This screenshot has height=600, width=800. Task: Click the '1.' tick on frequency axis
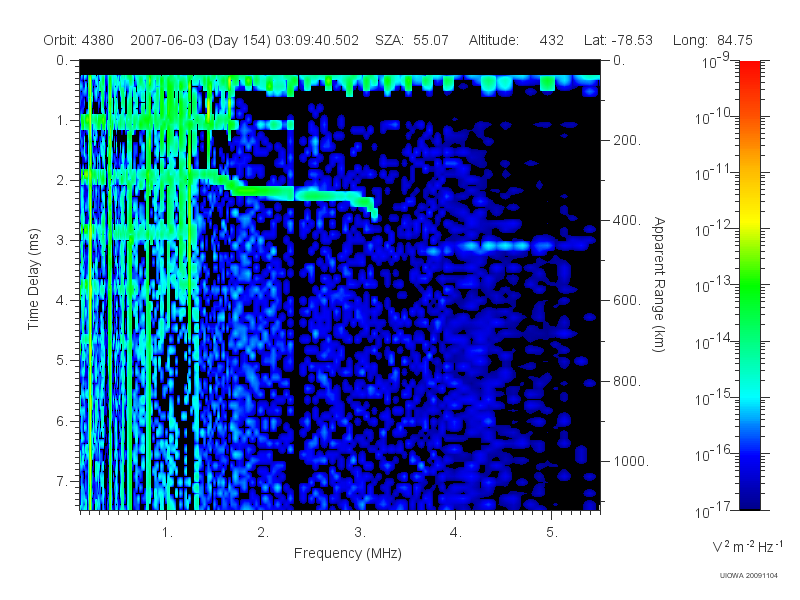click(x=167, y=533)
